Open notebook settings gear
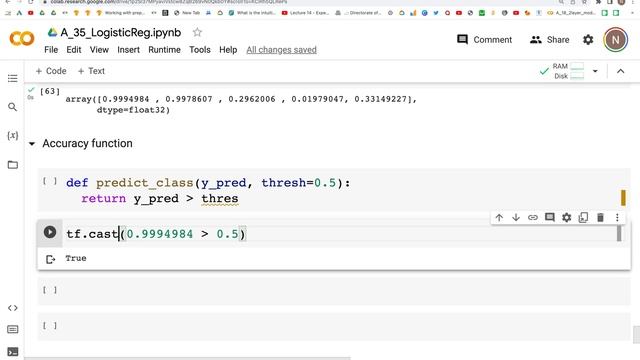 click(x=588, y=40)
